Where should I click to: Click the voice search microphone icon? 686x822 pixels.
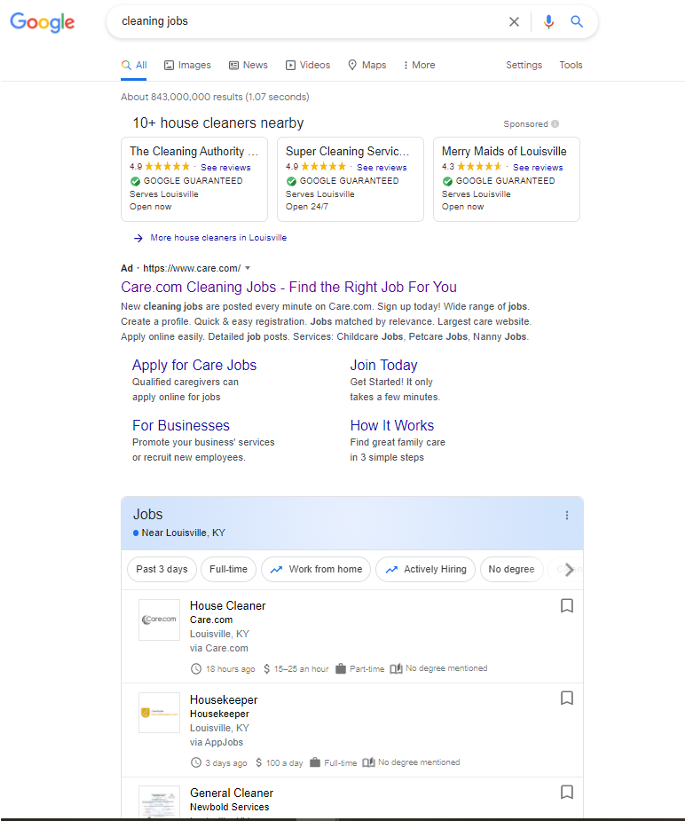click(x=549, y=21)
